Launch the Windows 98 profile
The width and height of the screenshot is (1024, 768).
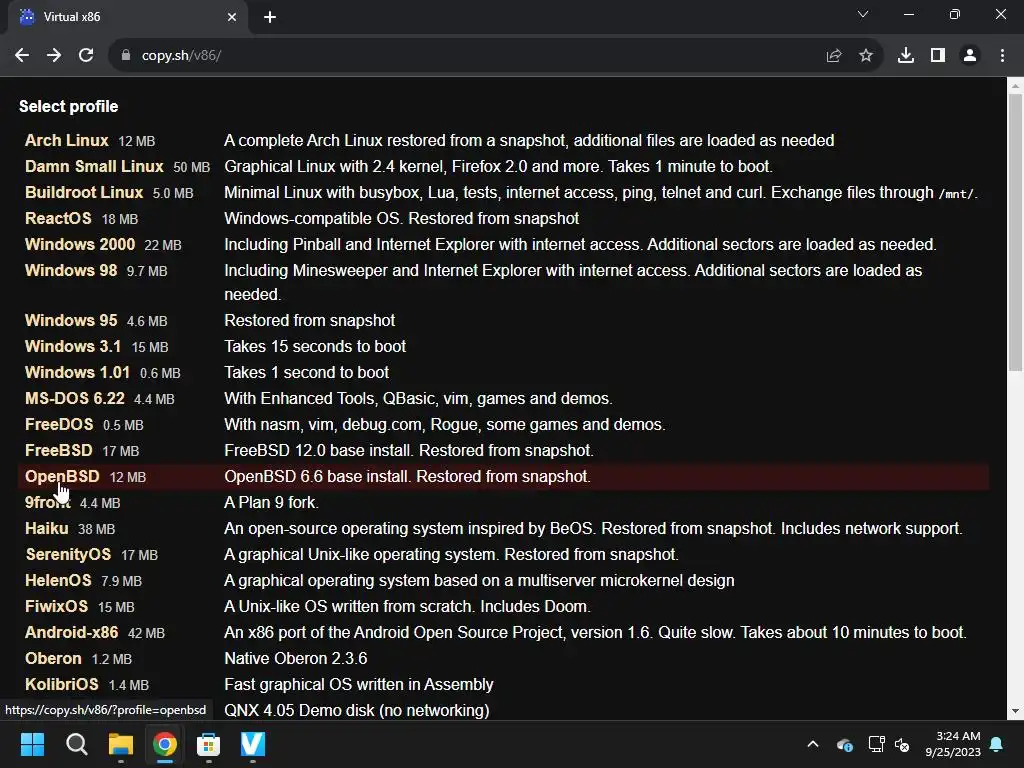coord(71,270)
